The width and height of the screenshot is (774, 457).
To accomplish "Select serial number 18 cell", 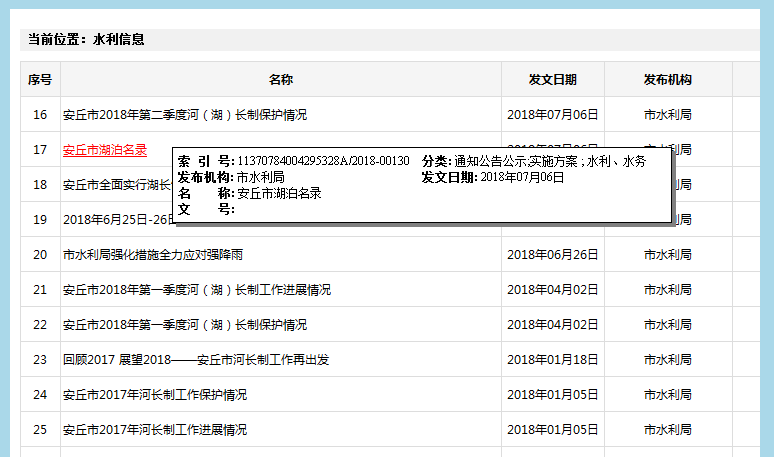I will [40, 185].
